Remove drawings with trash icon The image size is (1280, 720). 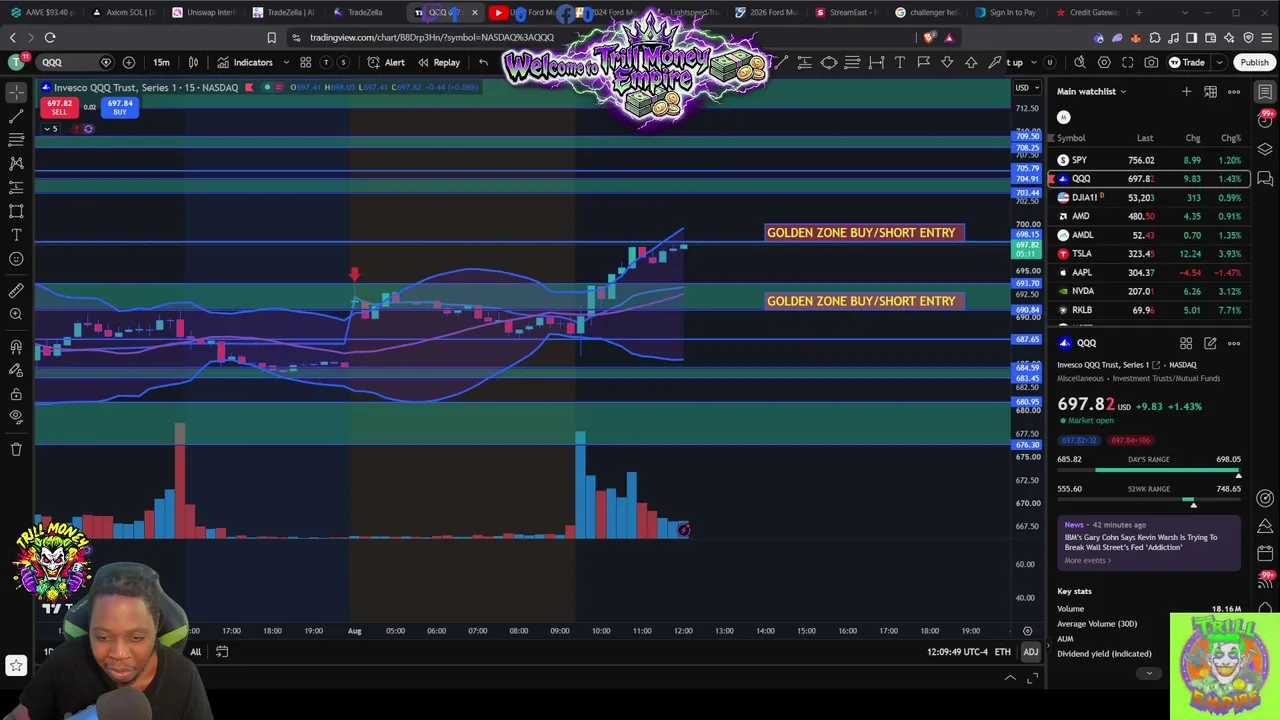click(16, 450)
